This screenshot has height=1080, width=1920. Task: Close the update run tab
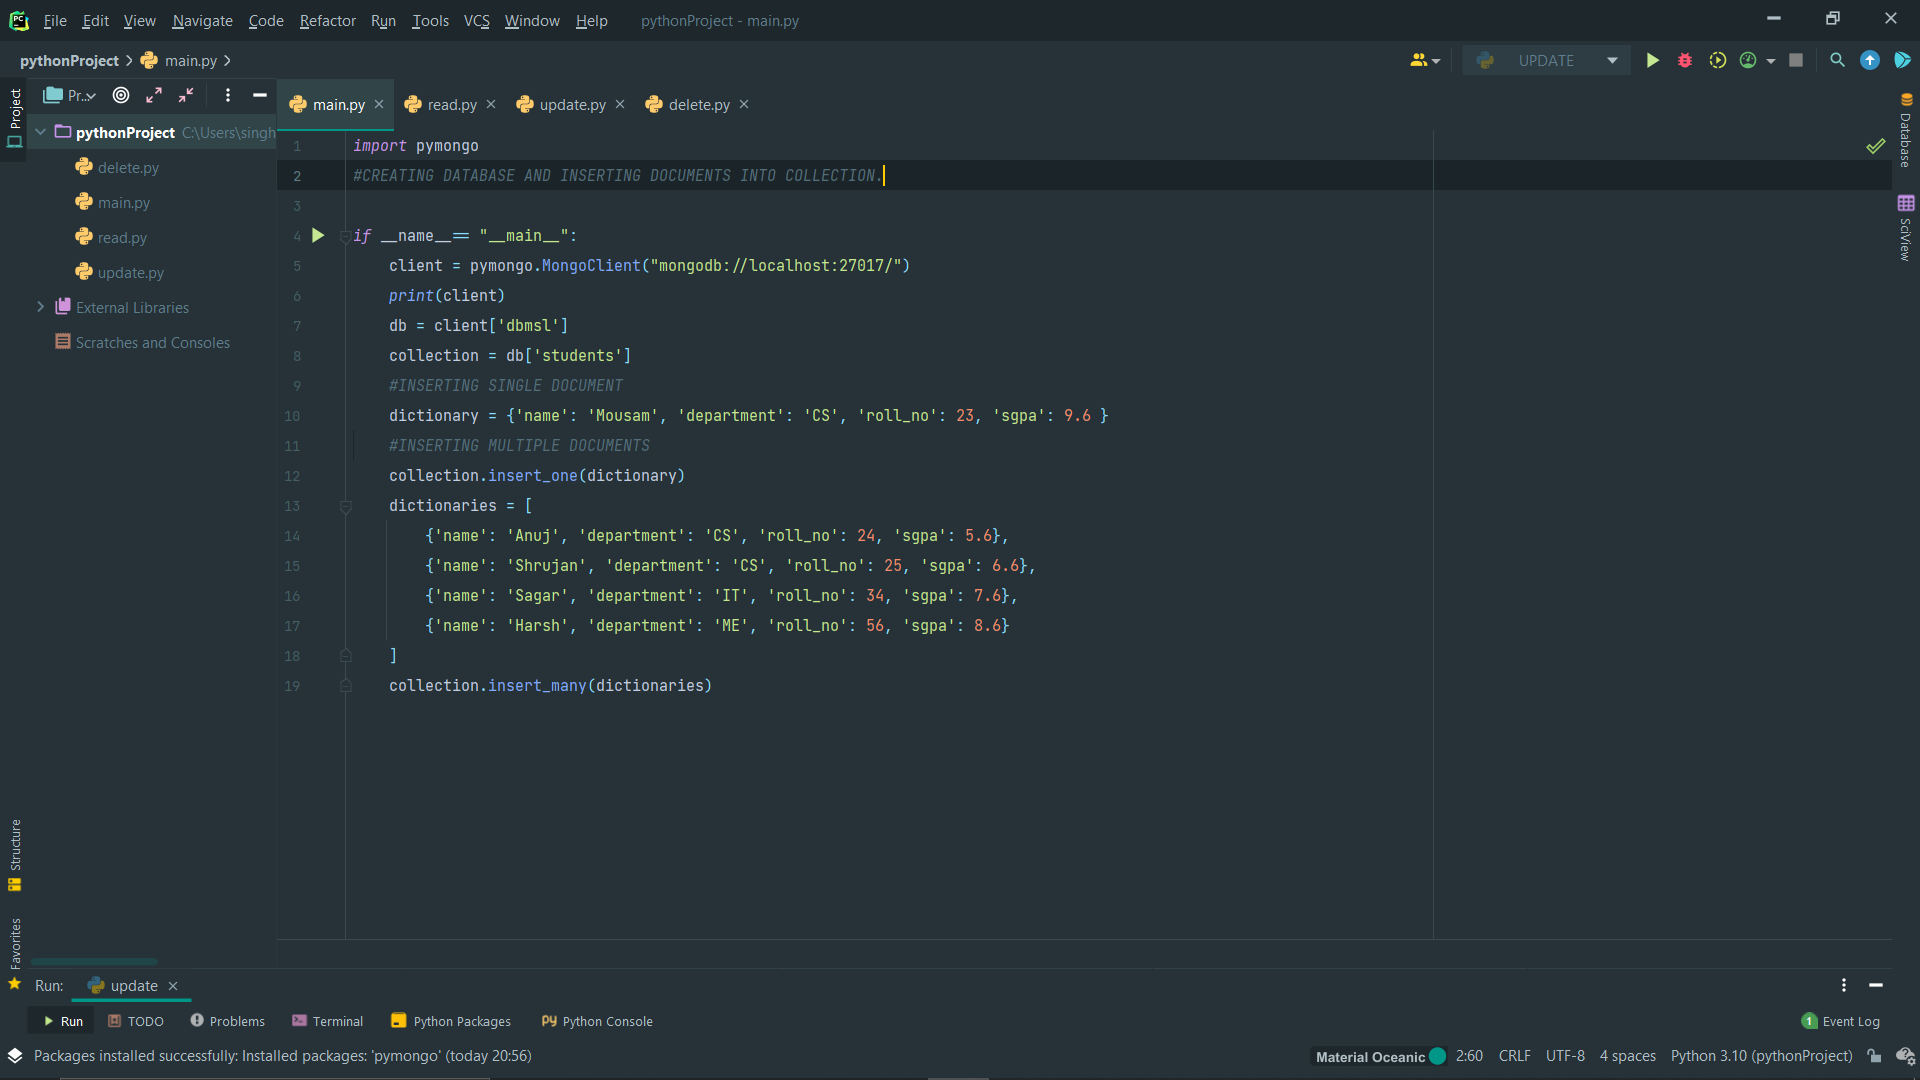pos(172,986)
